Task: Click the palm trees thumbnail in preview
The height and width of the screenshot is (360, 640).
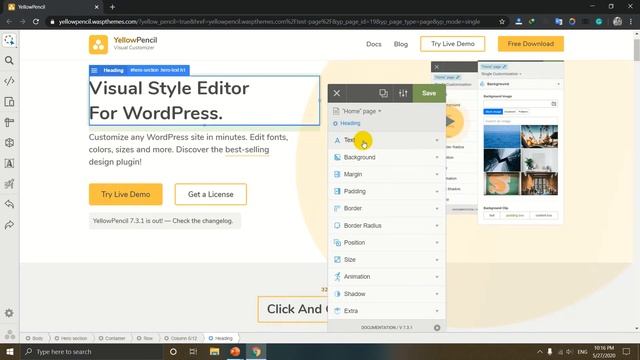Action: tap(539, 136)
